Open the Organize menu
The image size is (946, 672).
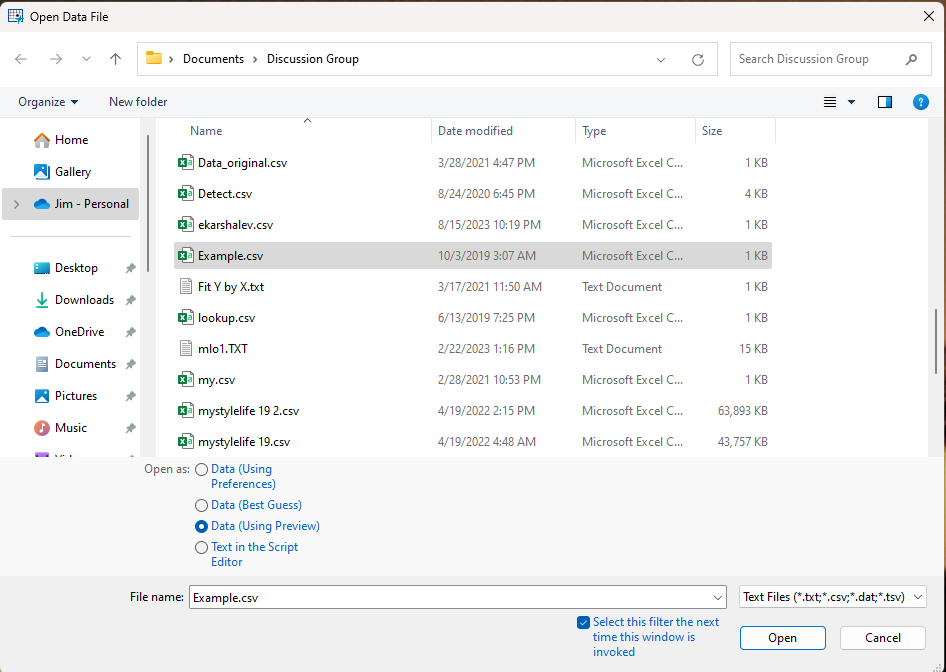[x=48, y=102]
